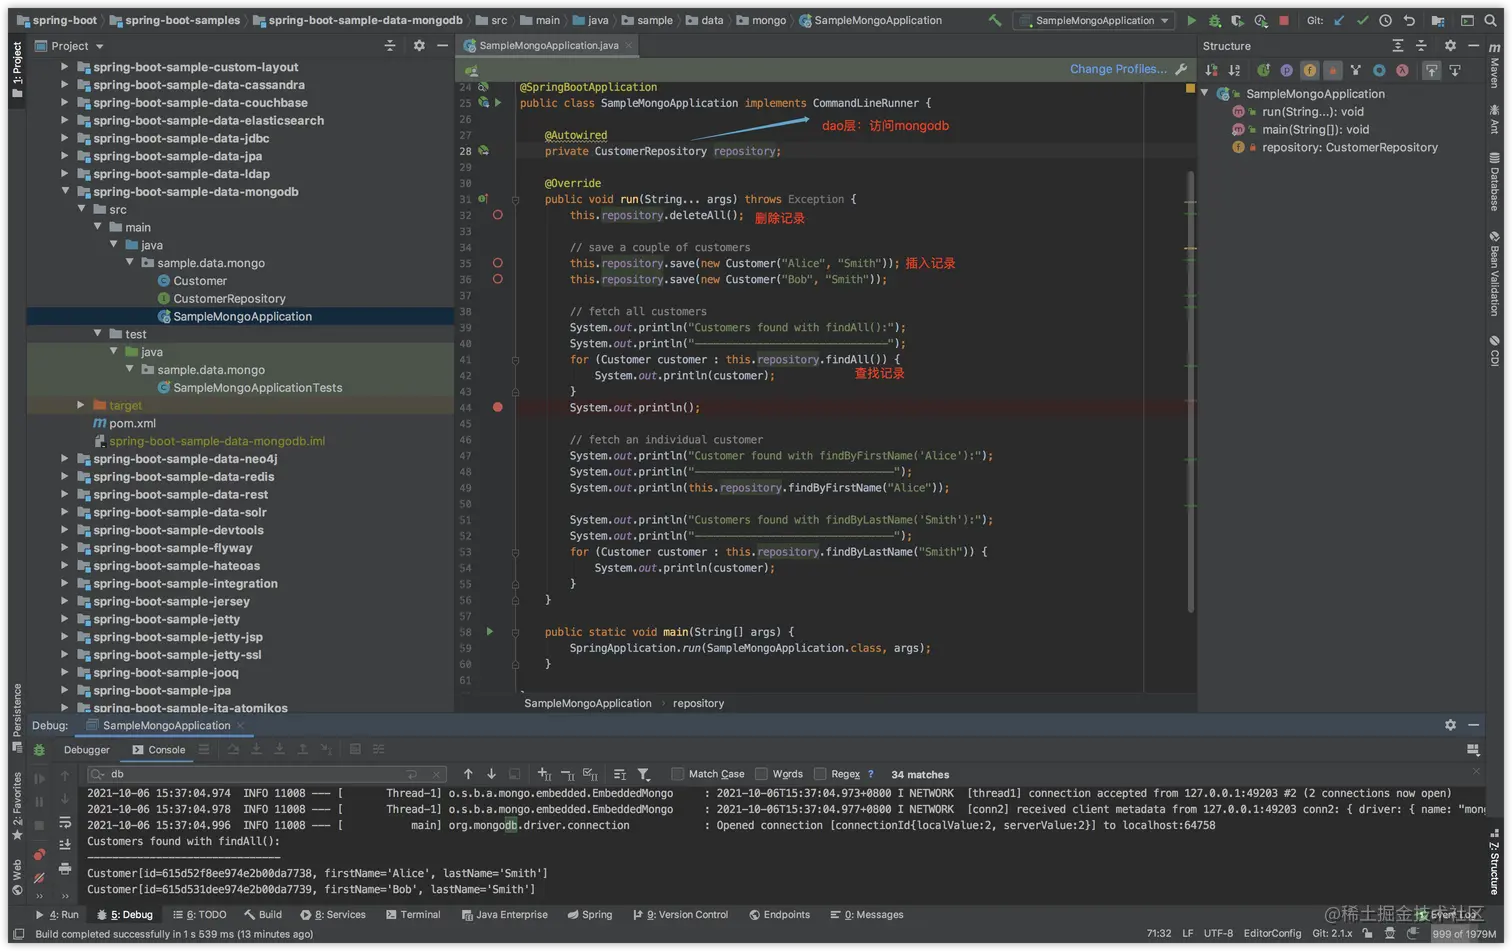Screen dimensions: 1512x951
Task: Open CustomerRepository file in project tree
Action: (229, 298)
